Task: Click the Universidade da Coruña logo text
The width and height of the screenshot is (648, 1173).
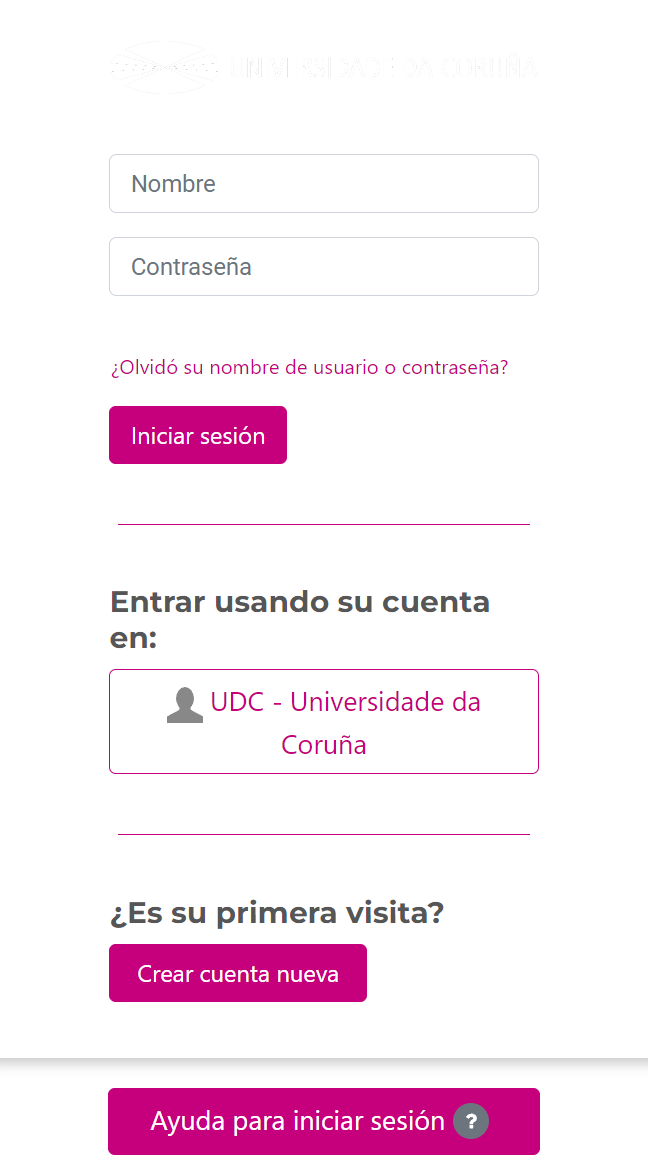Action: (x=383, y=67)
